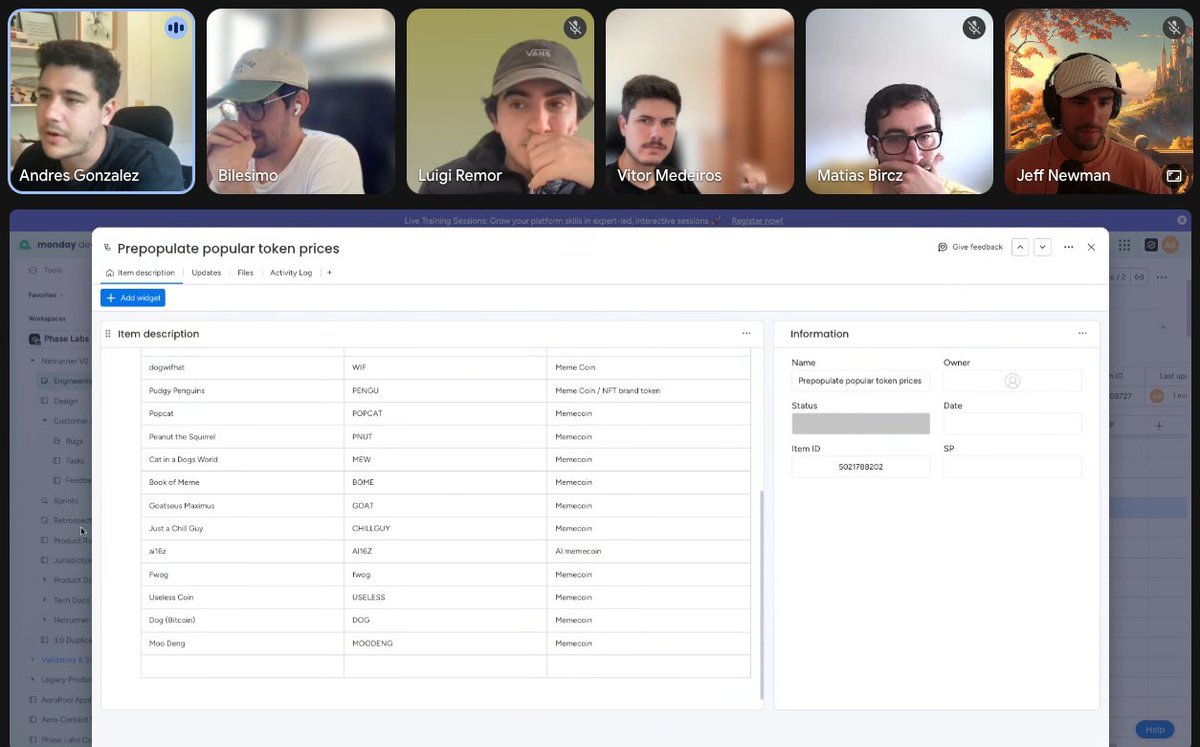This screenshot has height=747, width=1200.
Task: Click the SP field
Action: 1012,467
